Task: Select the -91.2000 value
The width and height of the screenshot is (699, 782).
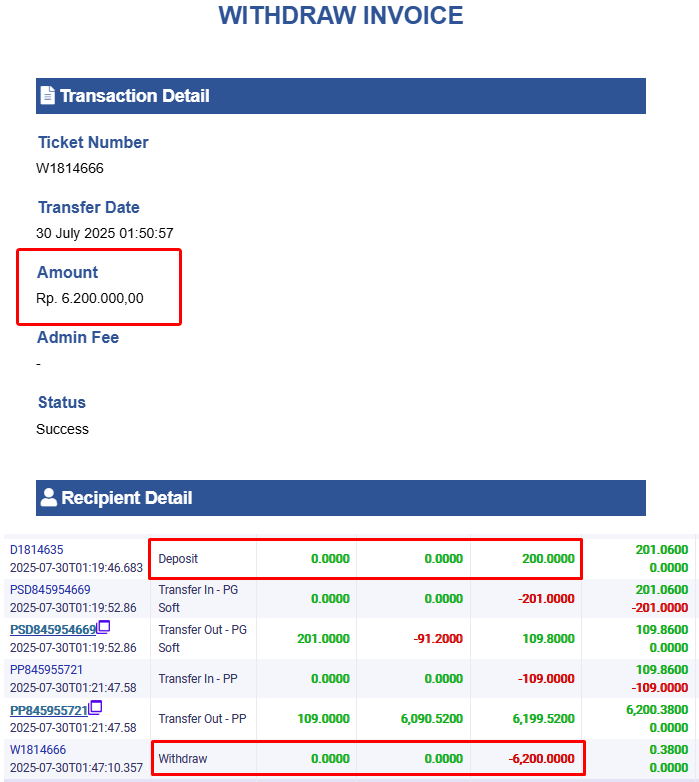Action: 438,638
